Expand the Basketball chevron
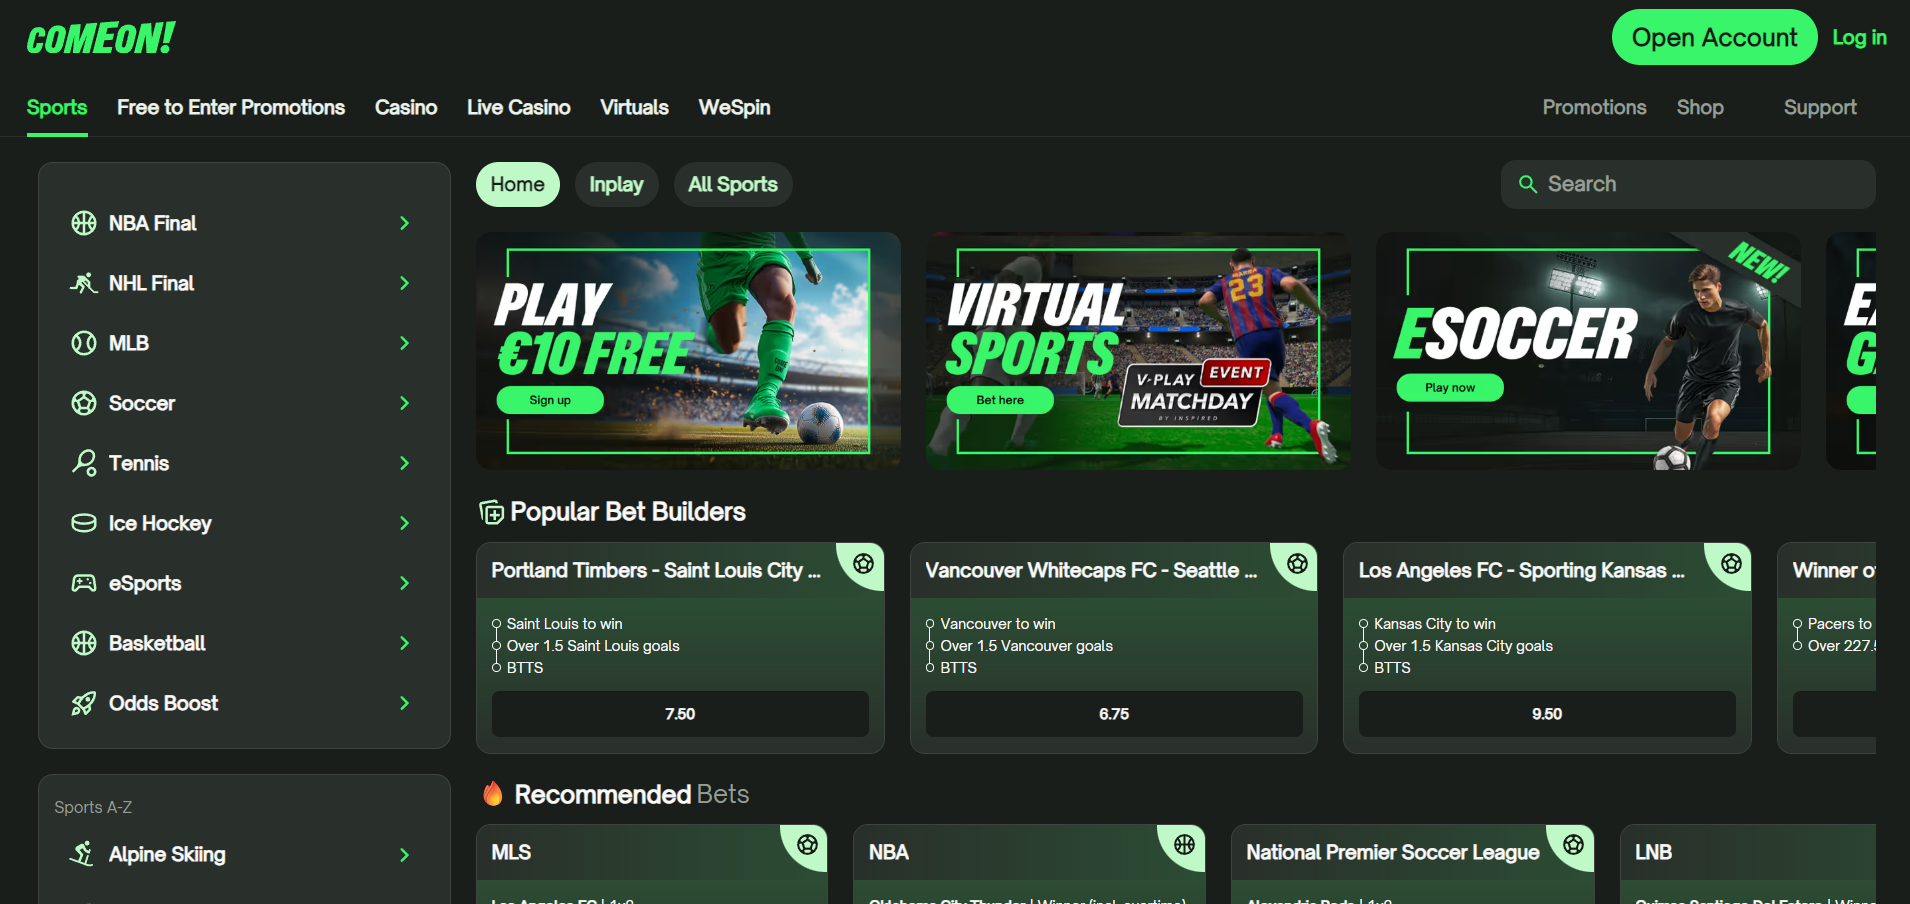1910x904 pixels. [x=404, y=643]
